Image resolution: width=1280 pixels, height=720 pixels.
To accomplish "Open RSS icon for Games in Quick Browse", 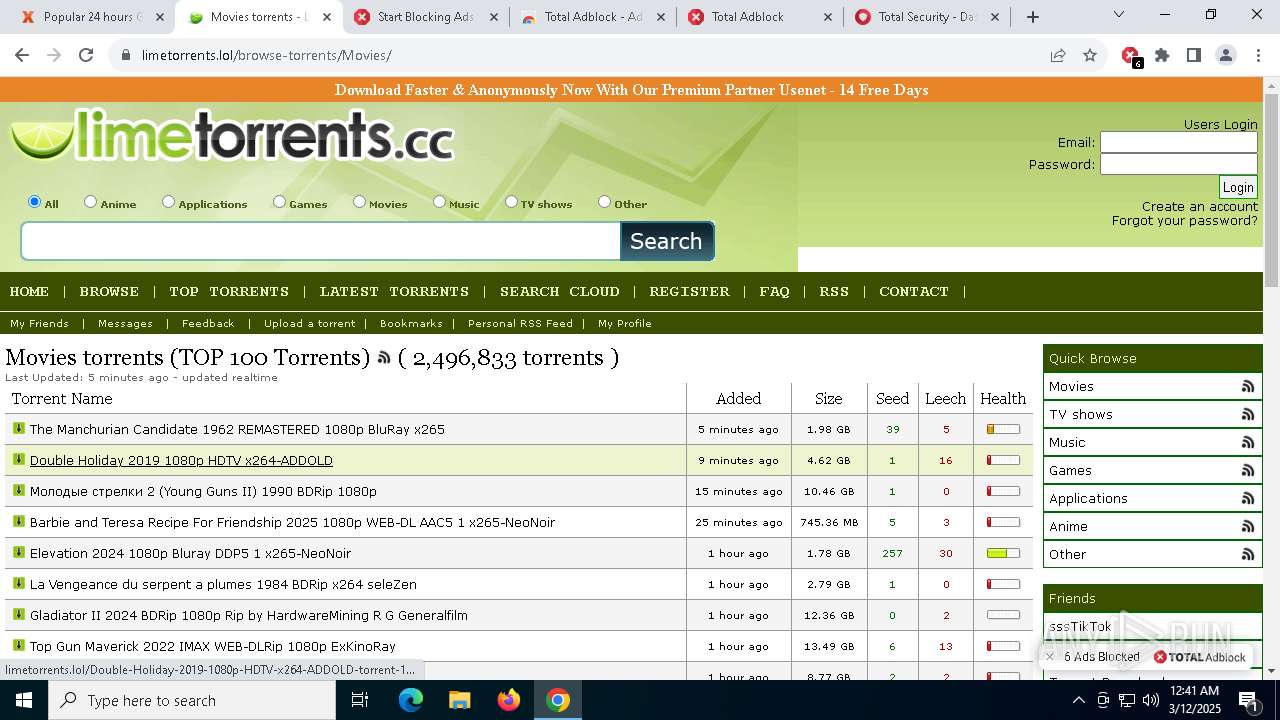I will [x=1248, y=470].
